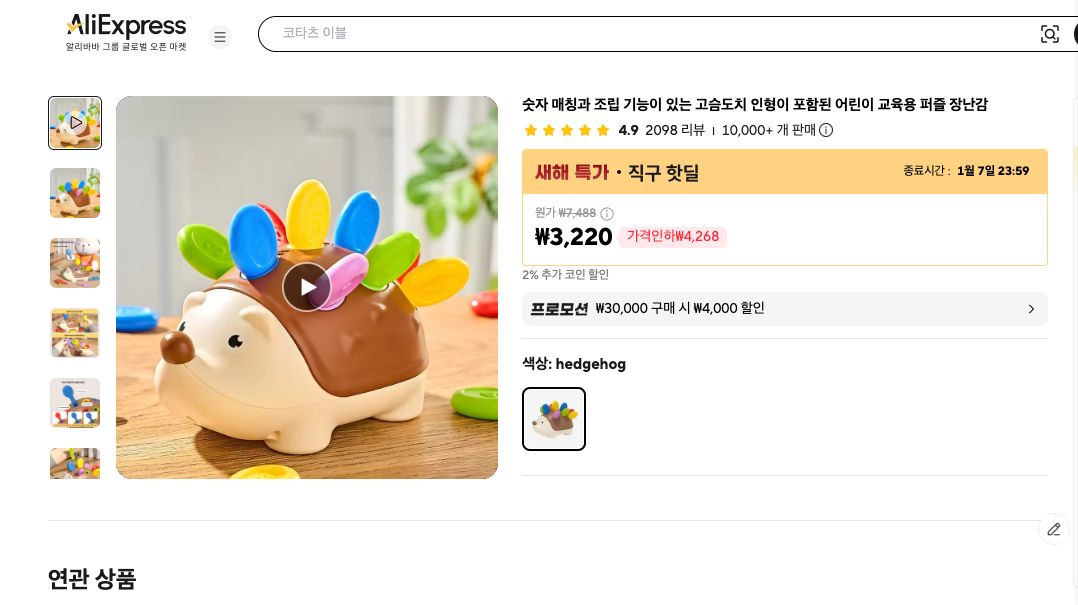Click the info icon beside the original price ₩7,488

607,213
